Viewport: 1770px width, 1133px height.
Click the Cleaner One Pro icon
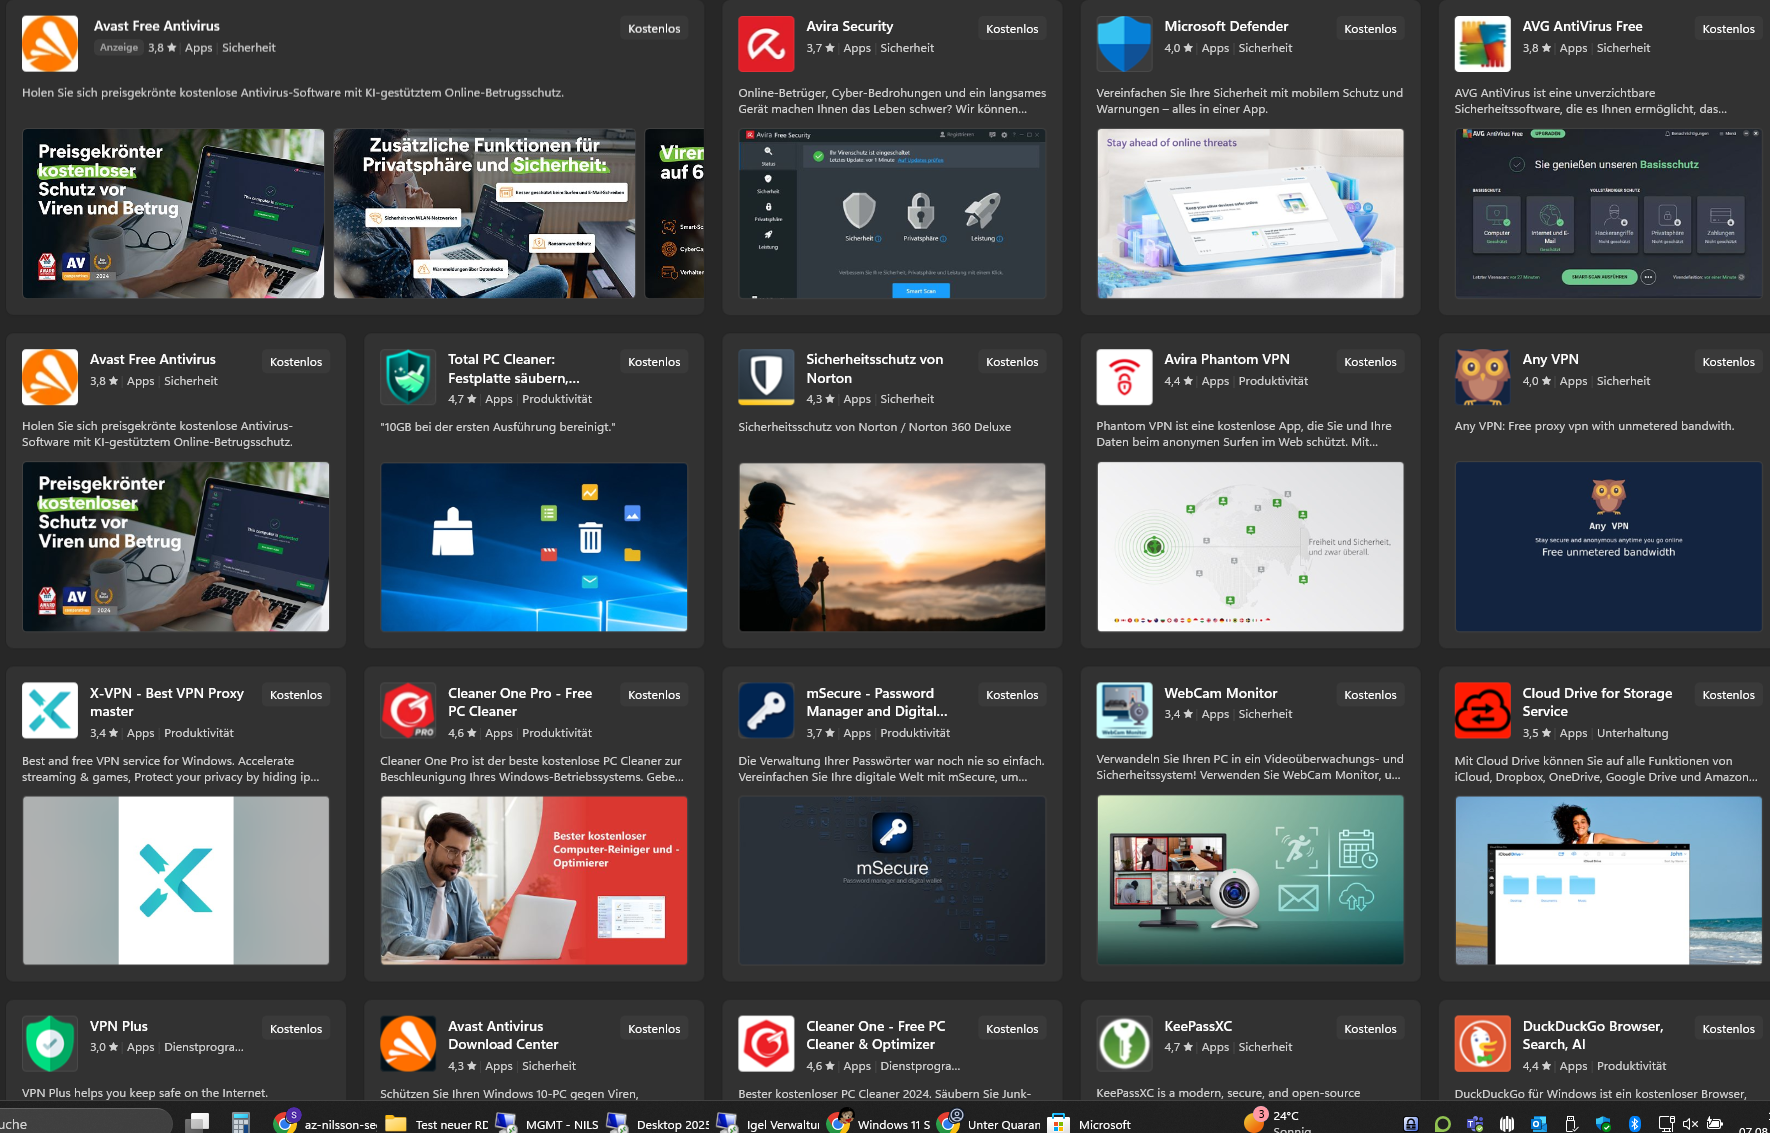(408, 710)
